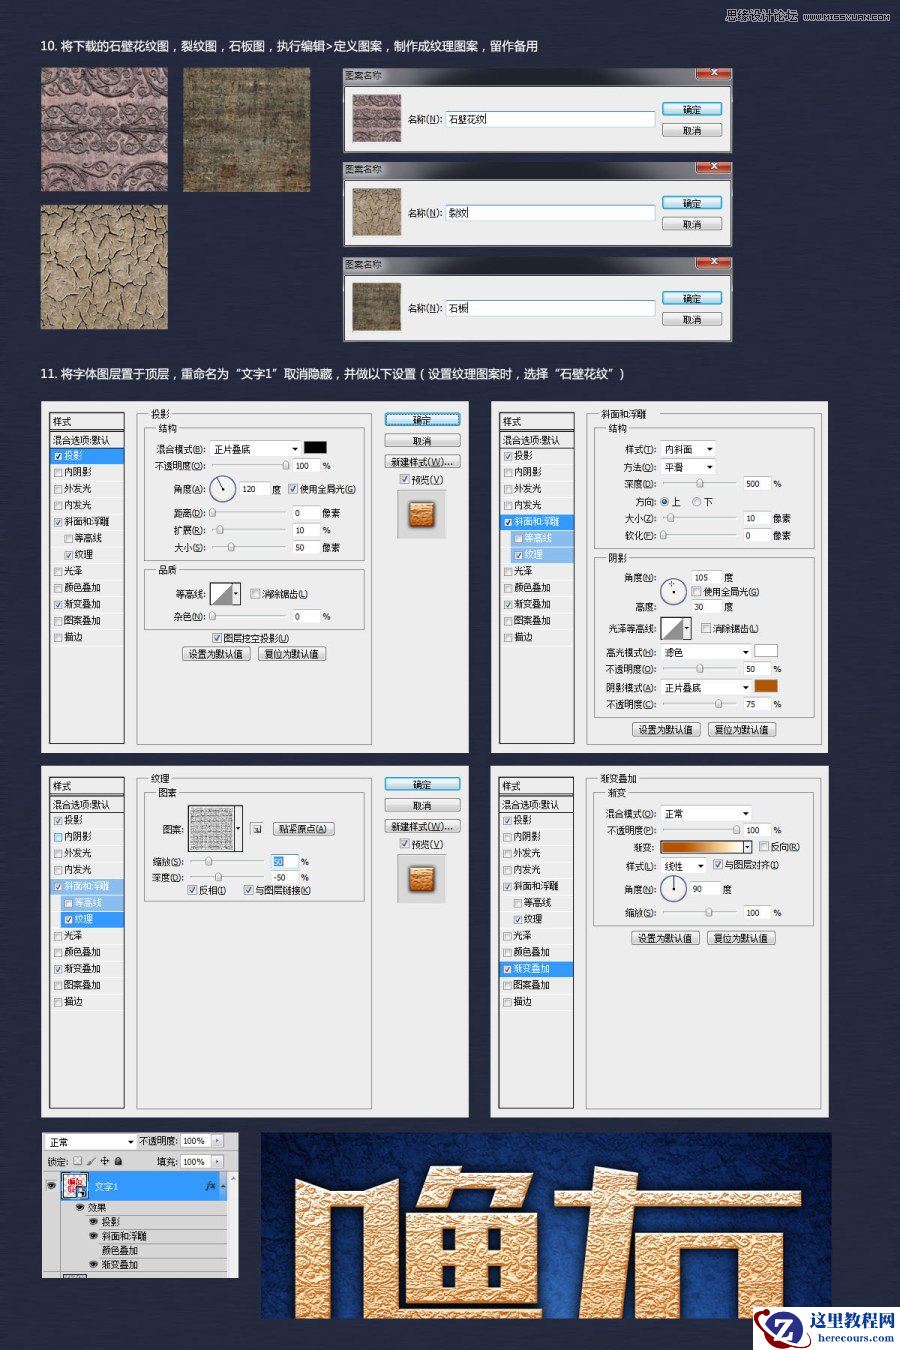The image size is (900, 1350).
Task: Open the 正片叠底 blend mode dropdown
Action: click(x=253, y=447)
